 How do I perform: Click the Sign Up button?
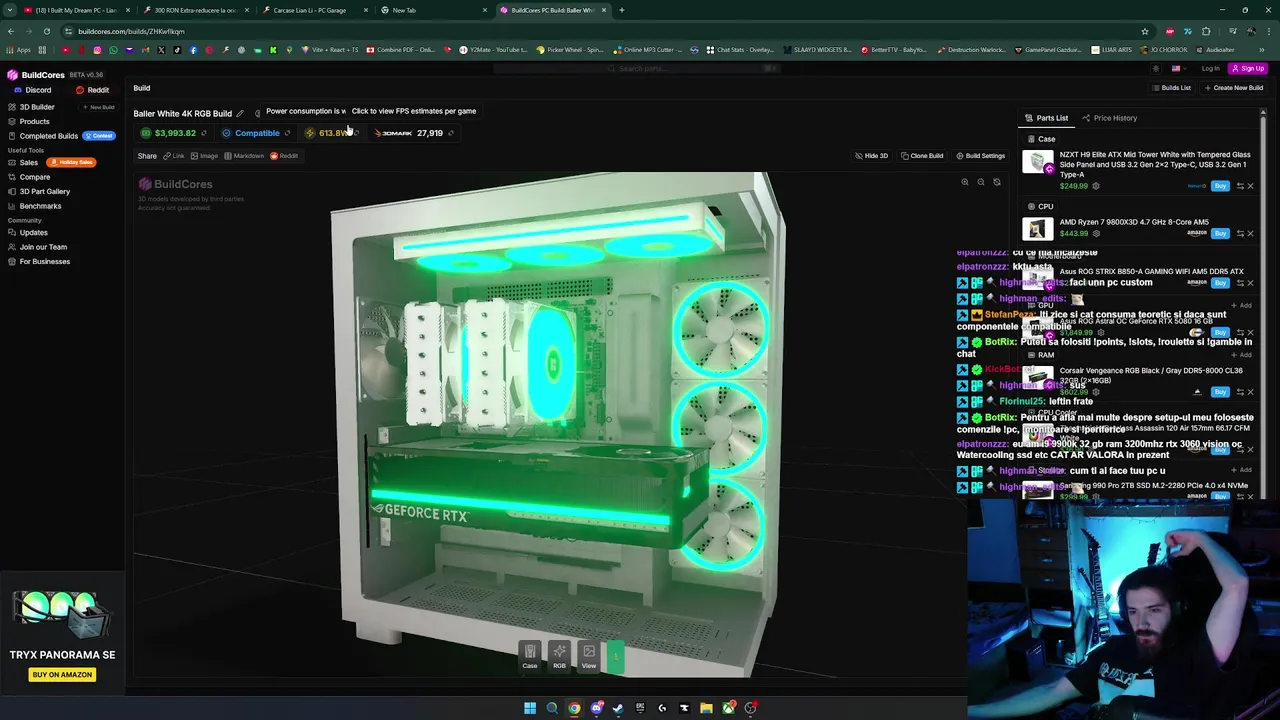coord(1248,69)
